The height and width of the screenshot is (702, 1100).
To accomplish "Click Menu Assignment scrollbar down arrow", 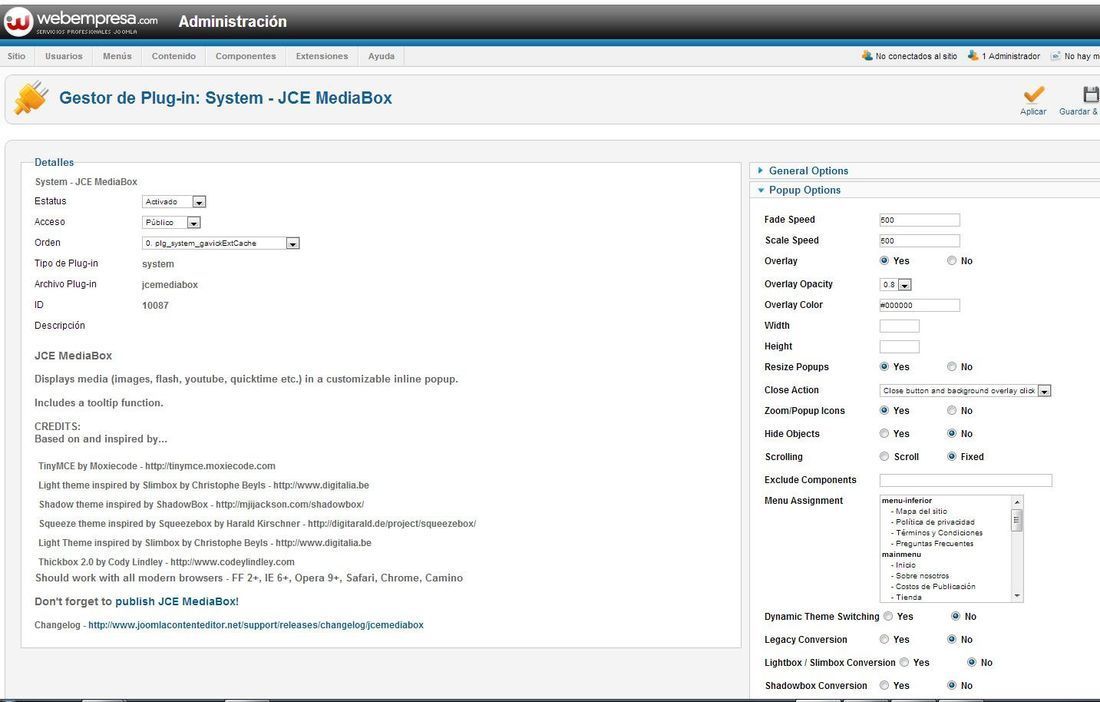I will [1017, 596].
